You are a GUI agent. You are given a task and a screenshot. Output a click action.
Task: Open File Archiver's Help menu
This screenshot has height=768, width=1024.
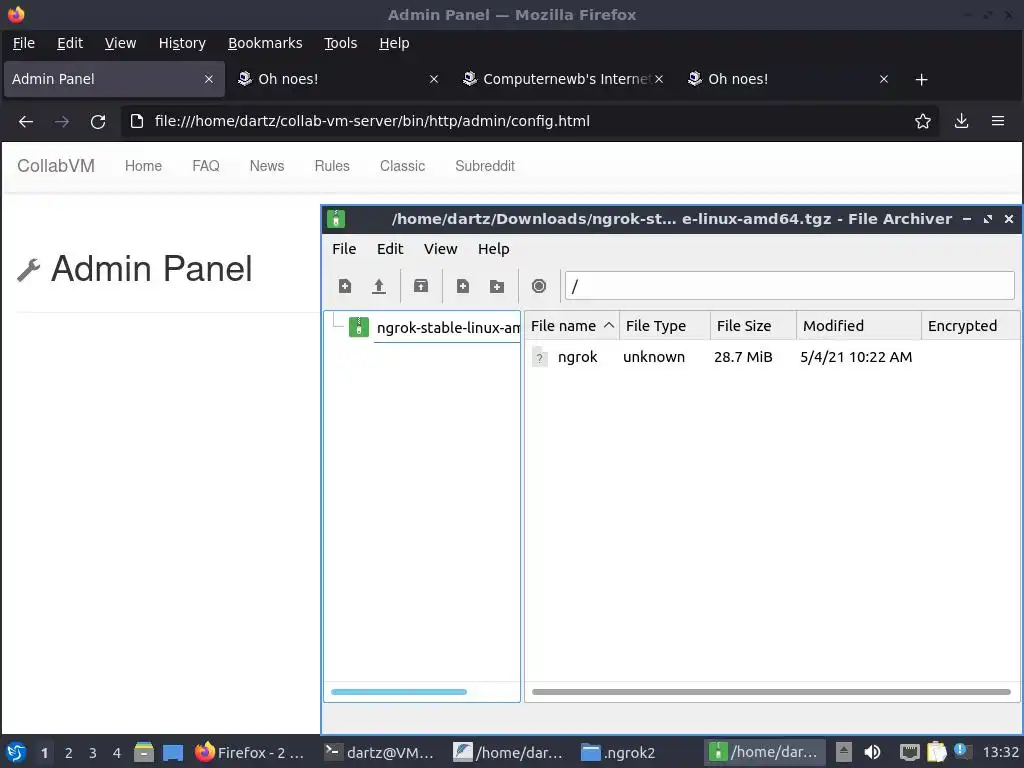click(494, 249)
